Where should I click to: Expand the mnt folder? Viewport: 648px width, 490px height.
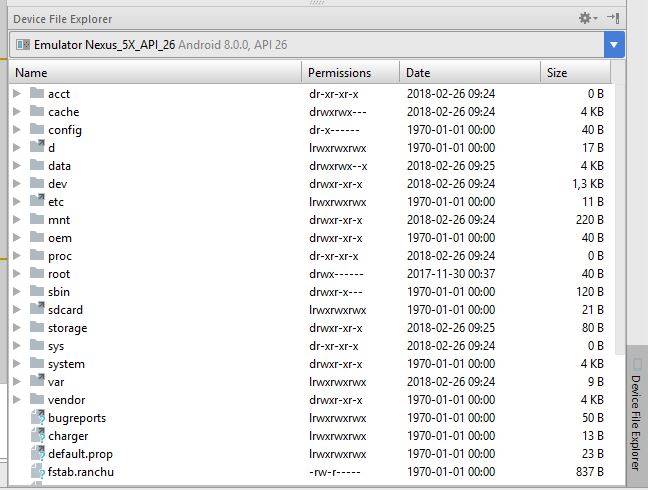pyautogui.click(x=17, y=219)
